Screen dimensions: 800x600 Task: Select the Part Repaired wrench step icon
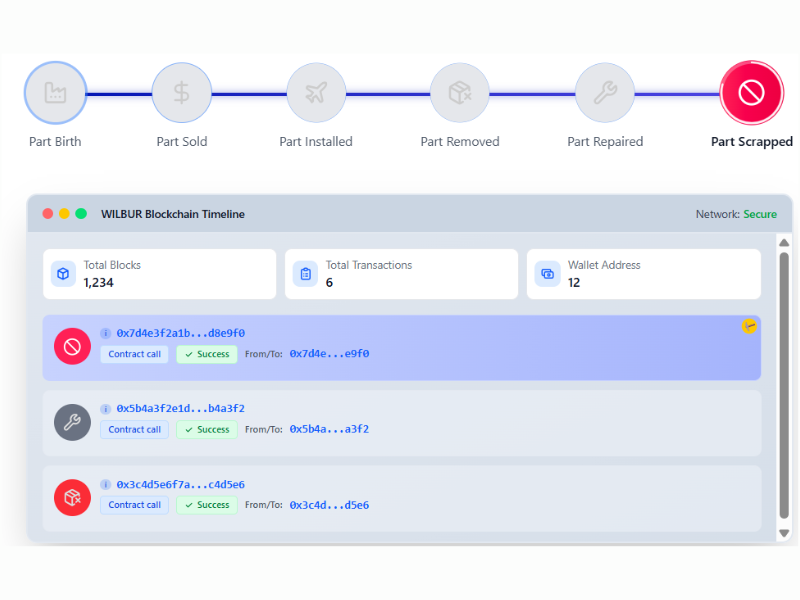click(x=605, y=93)
